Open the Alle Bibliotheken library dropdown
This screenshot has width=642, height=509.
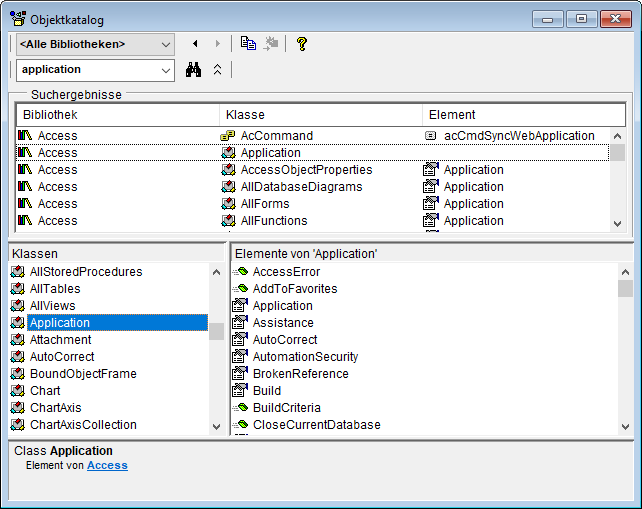click(165, 44)
